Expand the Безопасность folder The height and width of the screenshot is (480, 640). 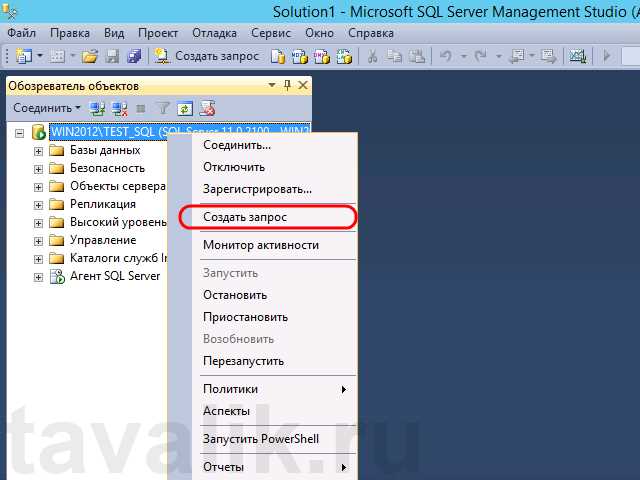38,169
